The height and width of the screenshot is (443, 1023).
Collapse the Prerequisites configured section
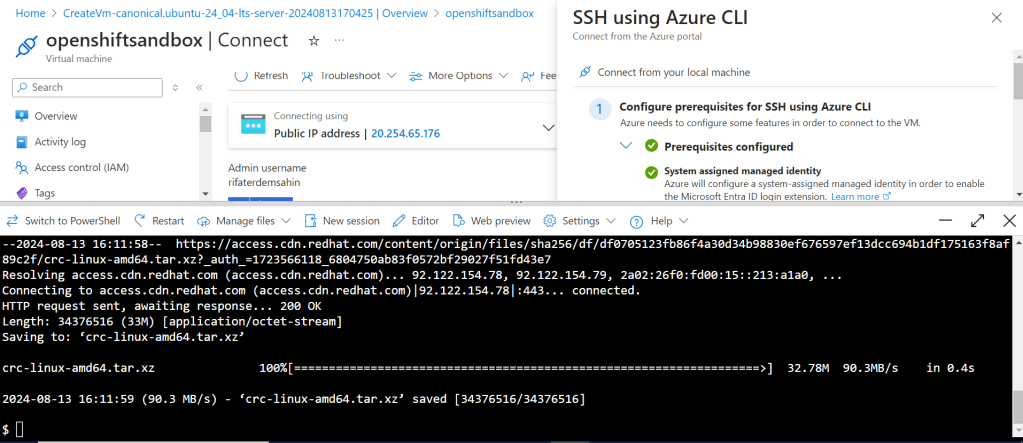pos(626,146)
